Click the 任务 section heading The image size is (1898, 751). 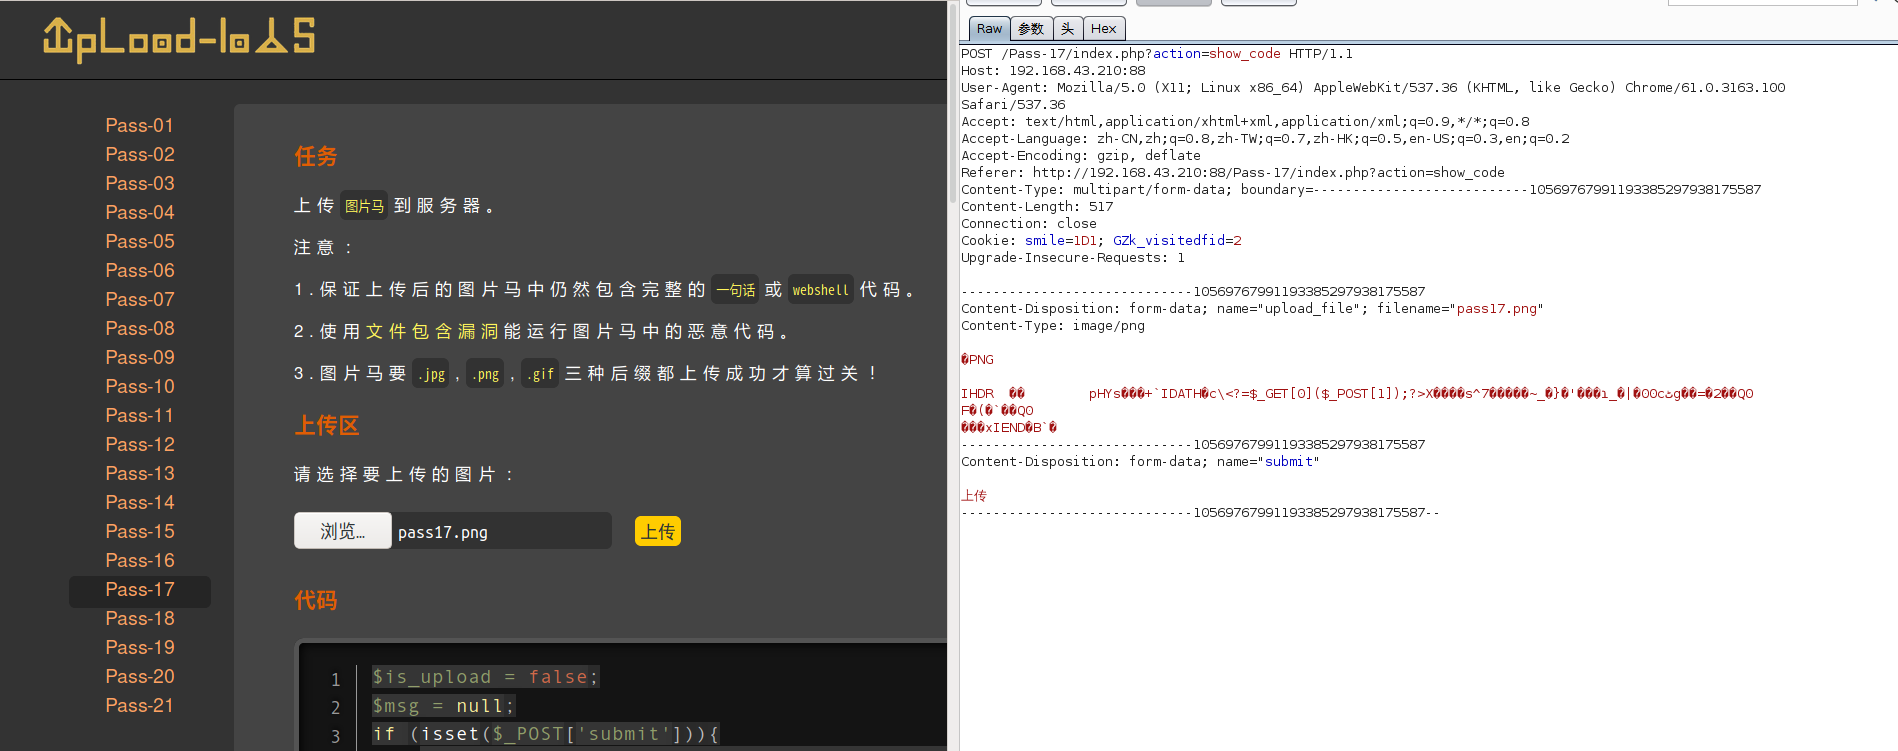click(316, 157)
